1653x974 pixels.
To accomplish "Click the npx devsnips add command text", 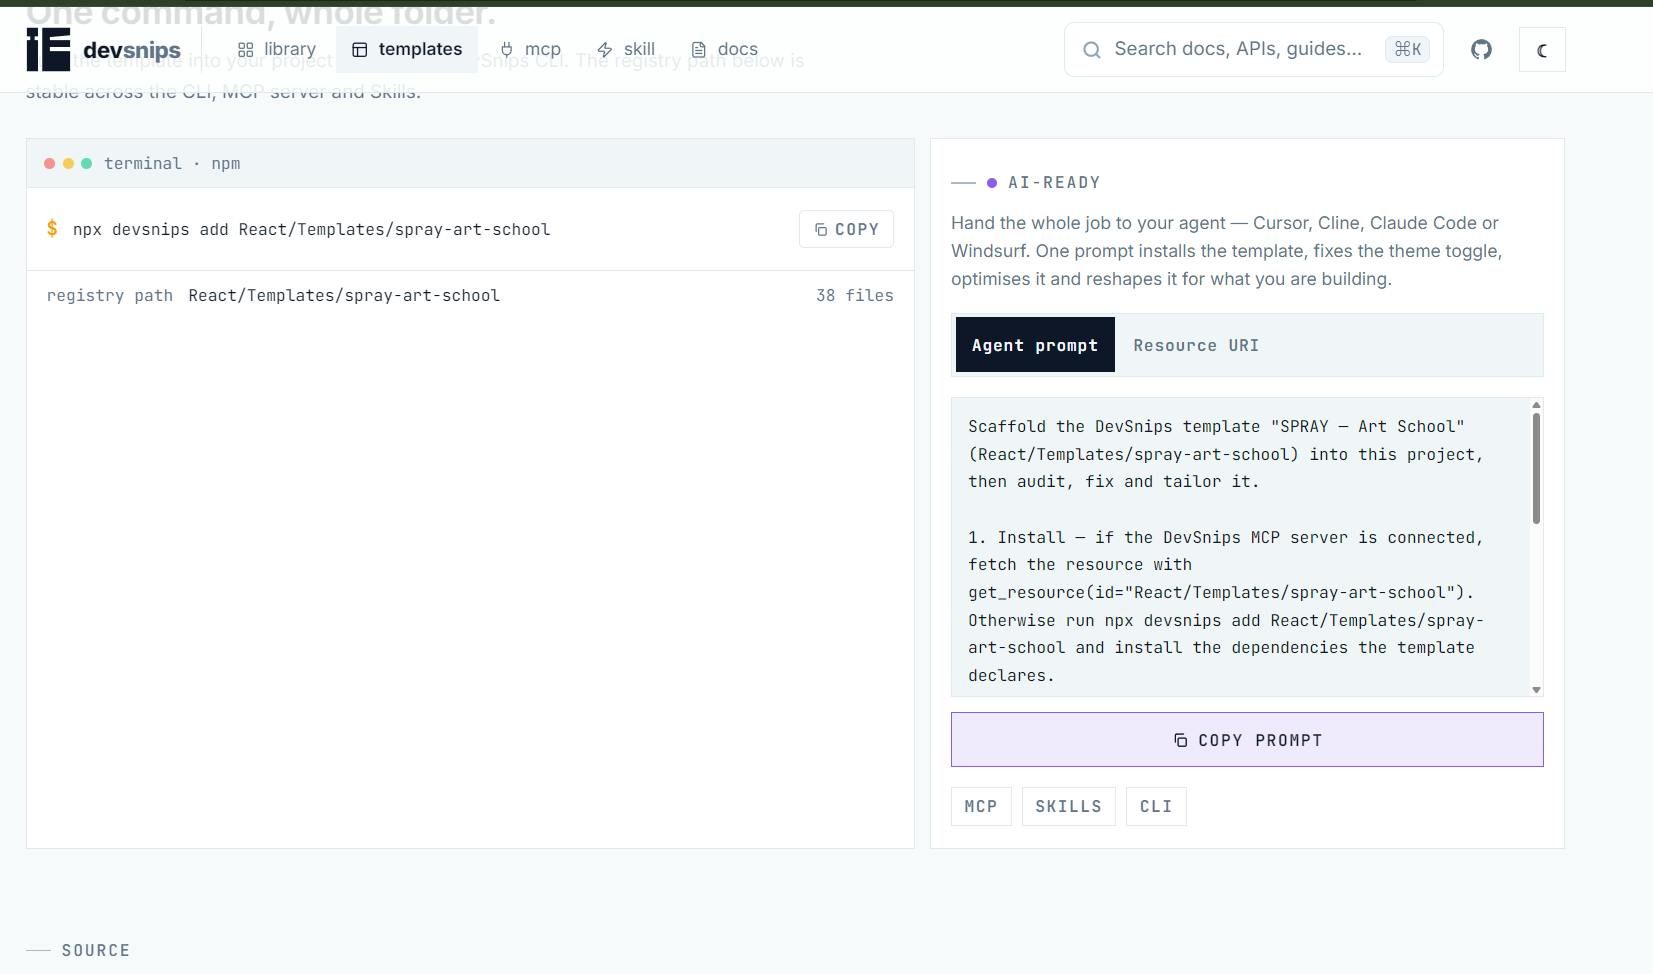I will pos(311,229).
